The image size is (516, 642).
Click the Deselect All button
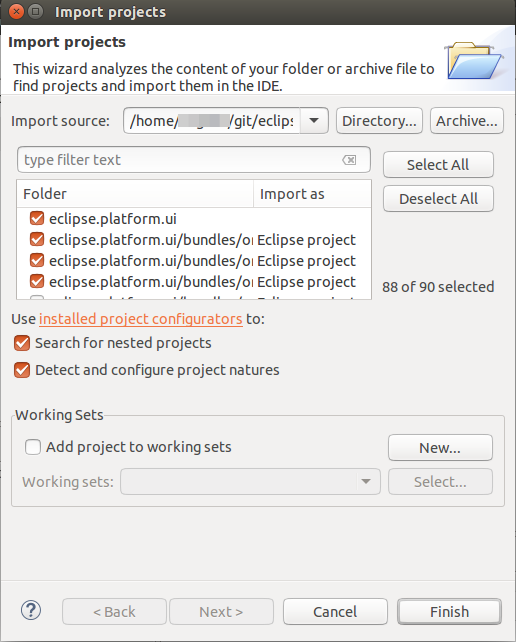438,199
